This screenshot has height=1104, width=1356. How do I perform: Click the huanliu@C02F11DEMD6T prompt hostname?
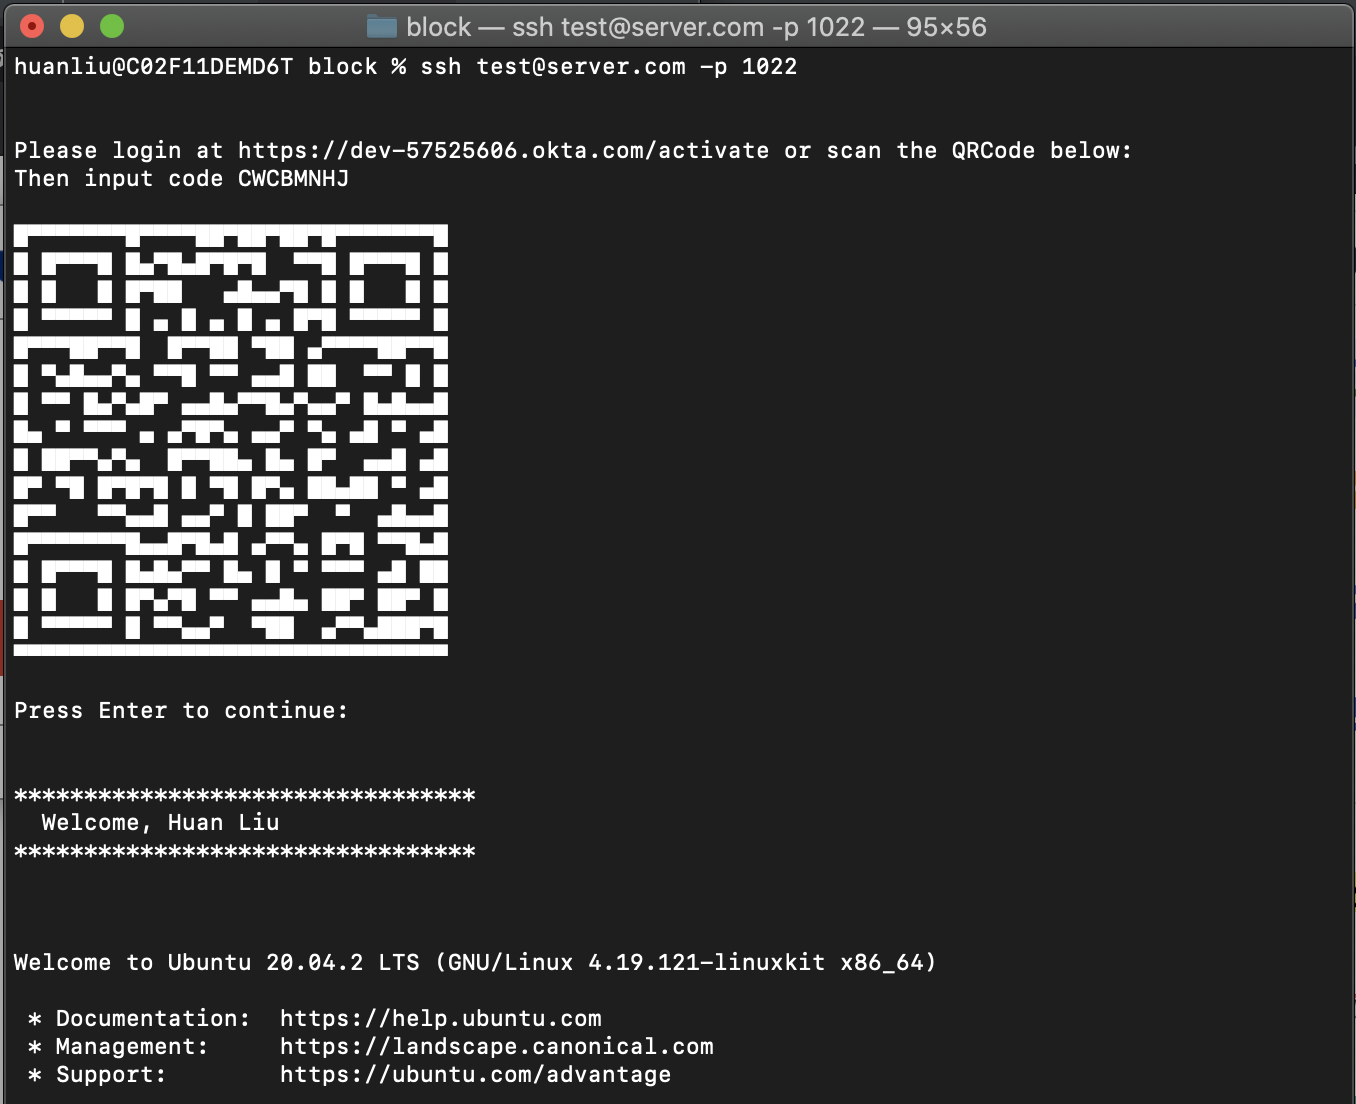(x=153, y=67)
